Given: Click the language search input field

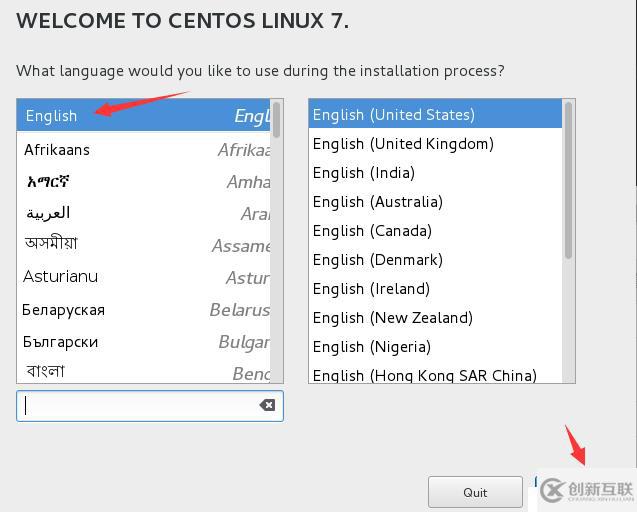Looking at the screenshot, I should coord(150,406).
